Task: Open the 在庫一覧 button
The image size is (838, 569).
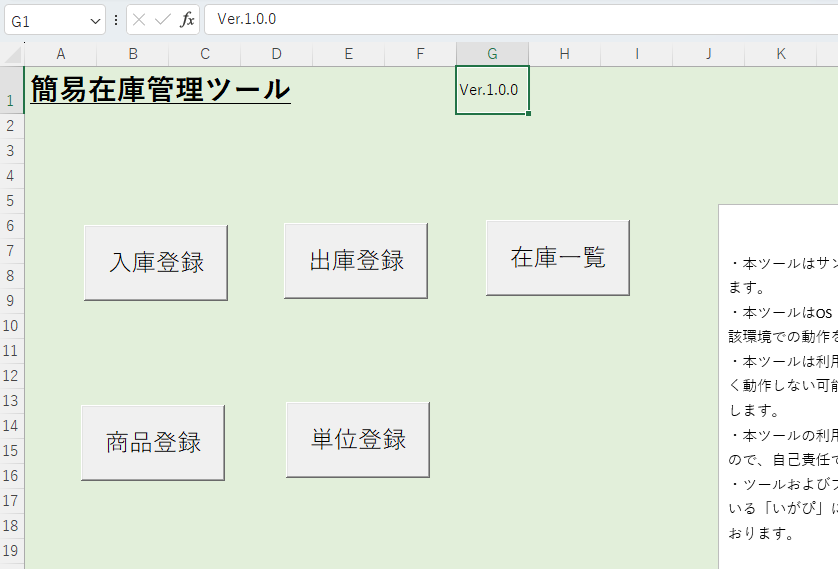Action: 557,258
